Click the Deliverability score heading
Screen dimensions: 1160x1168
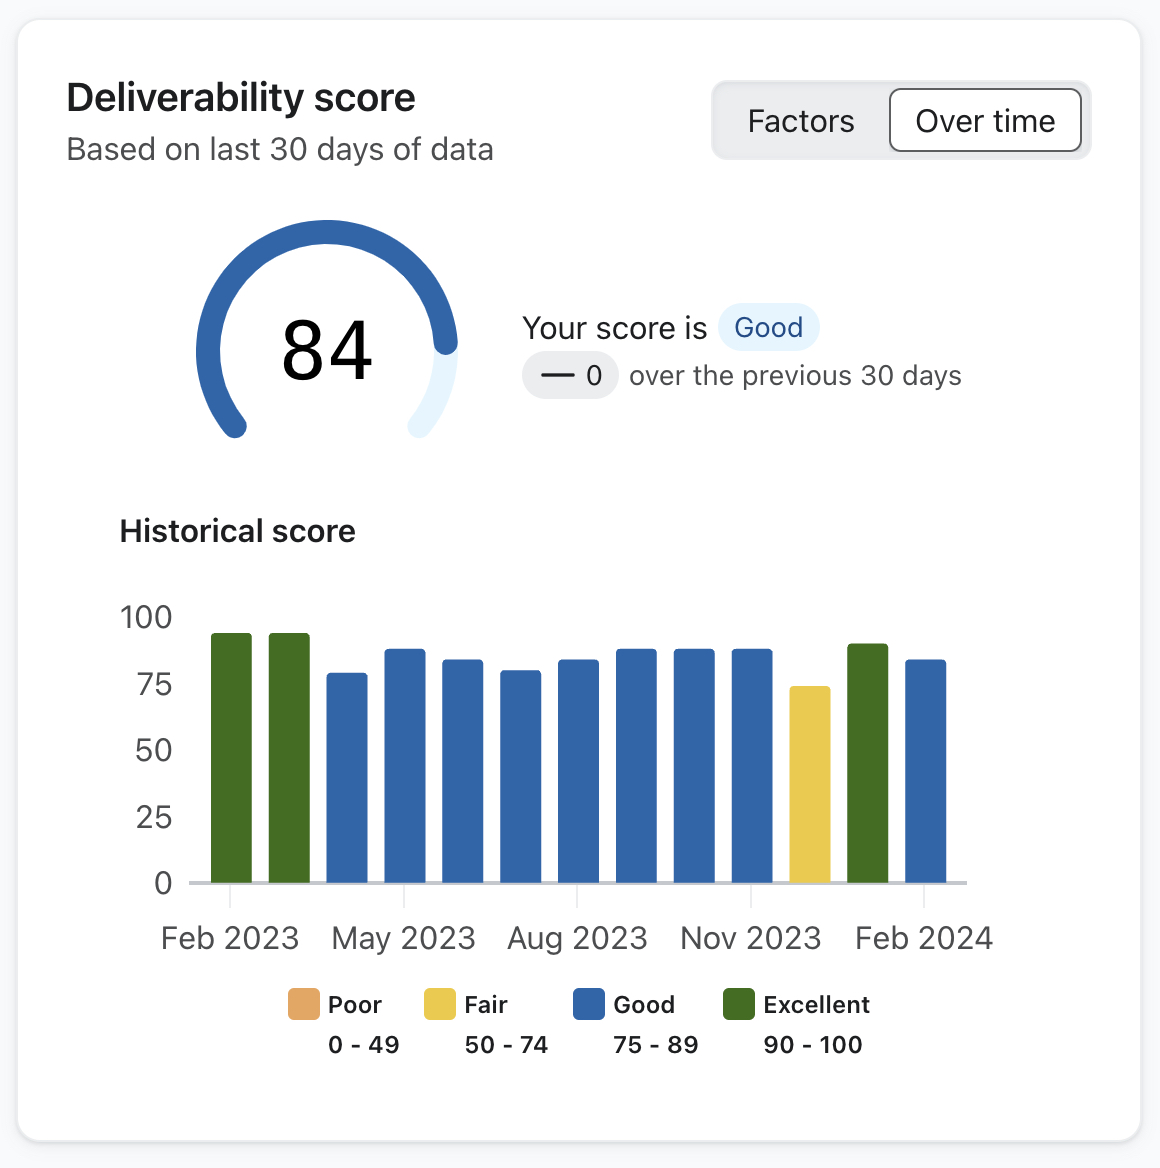pyautogui.click(x=240, y=97)
